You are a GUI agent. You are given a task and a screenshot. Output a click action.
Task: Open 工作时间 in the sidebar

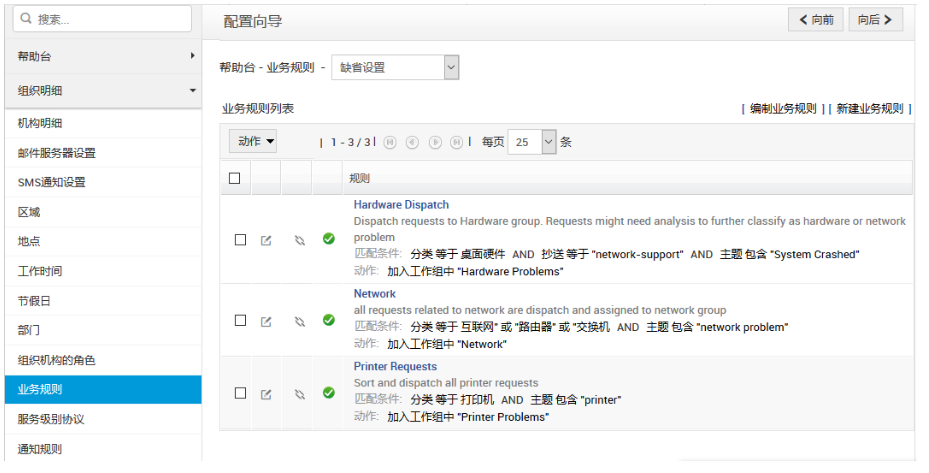103,271
